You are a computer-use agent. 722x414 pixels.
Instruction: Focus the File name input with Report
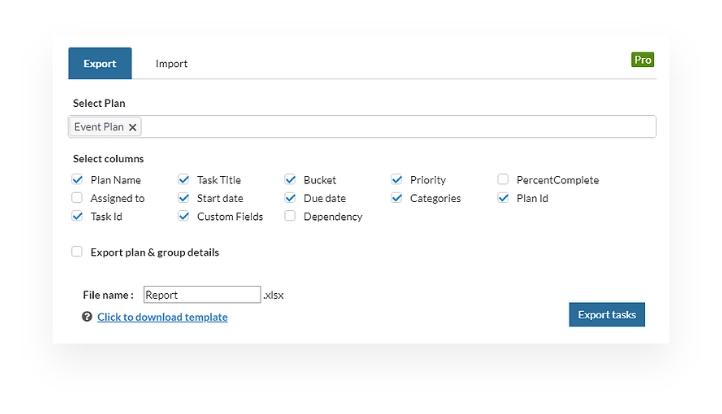pyautogui.click(x=202, y=295)
